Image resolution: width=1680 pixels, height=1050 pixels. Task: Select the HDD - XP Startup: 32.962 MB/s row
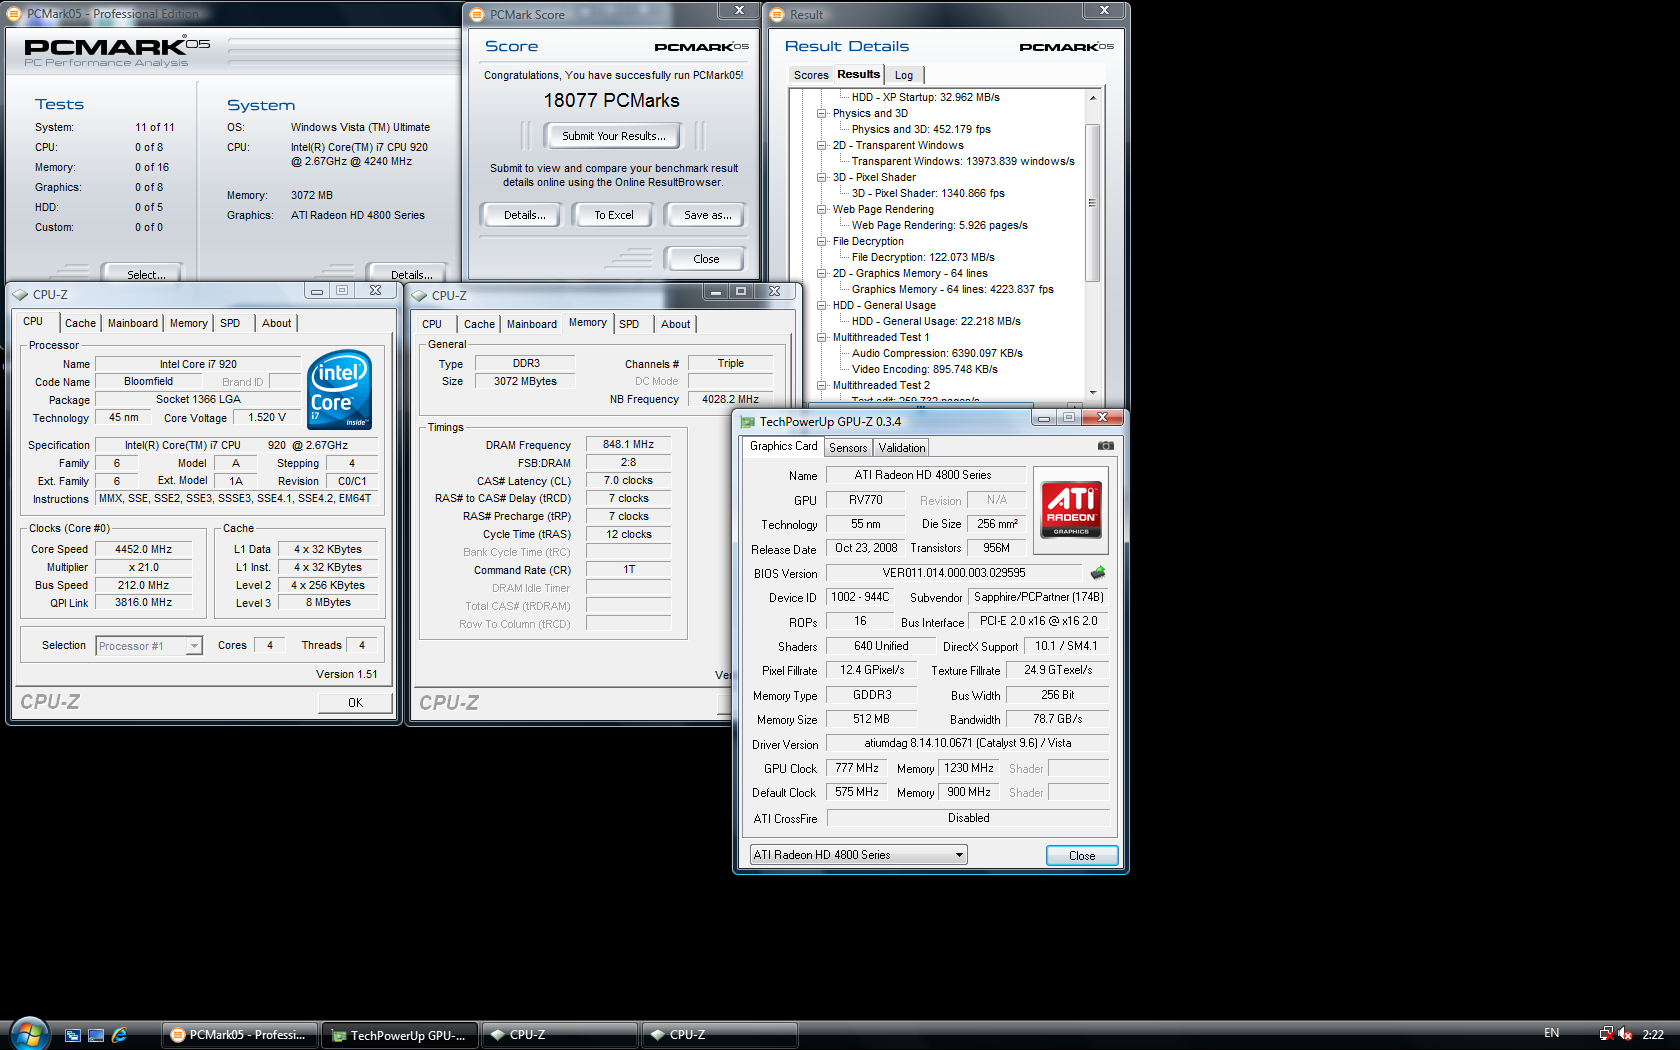click(926, 97)
